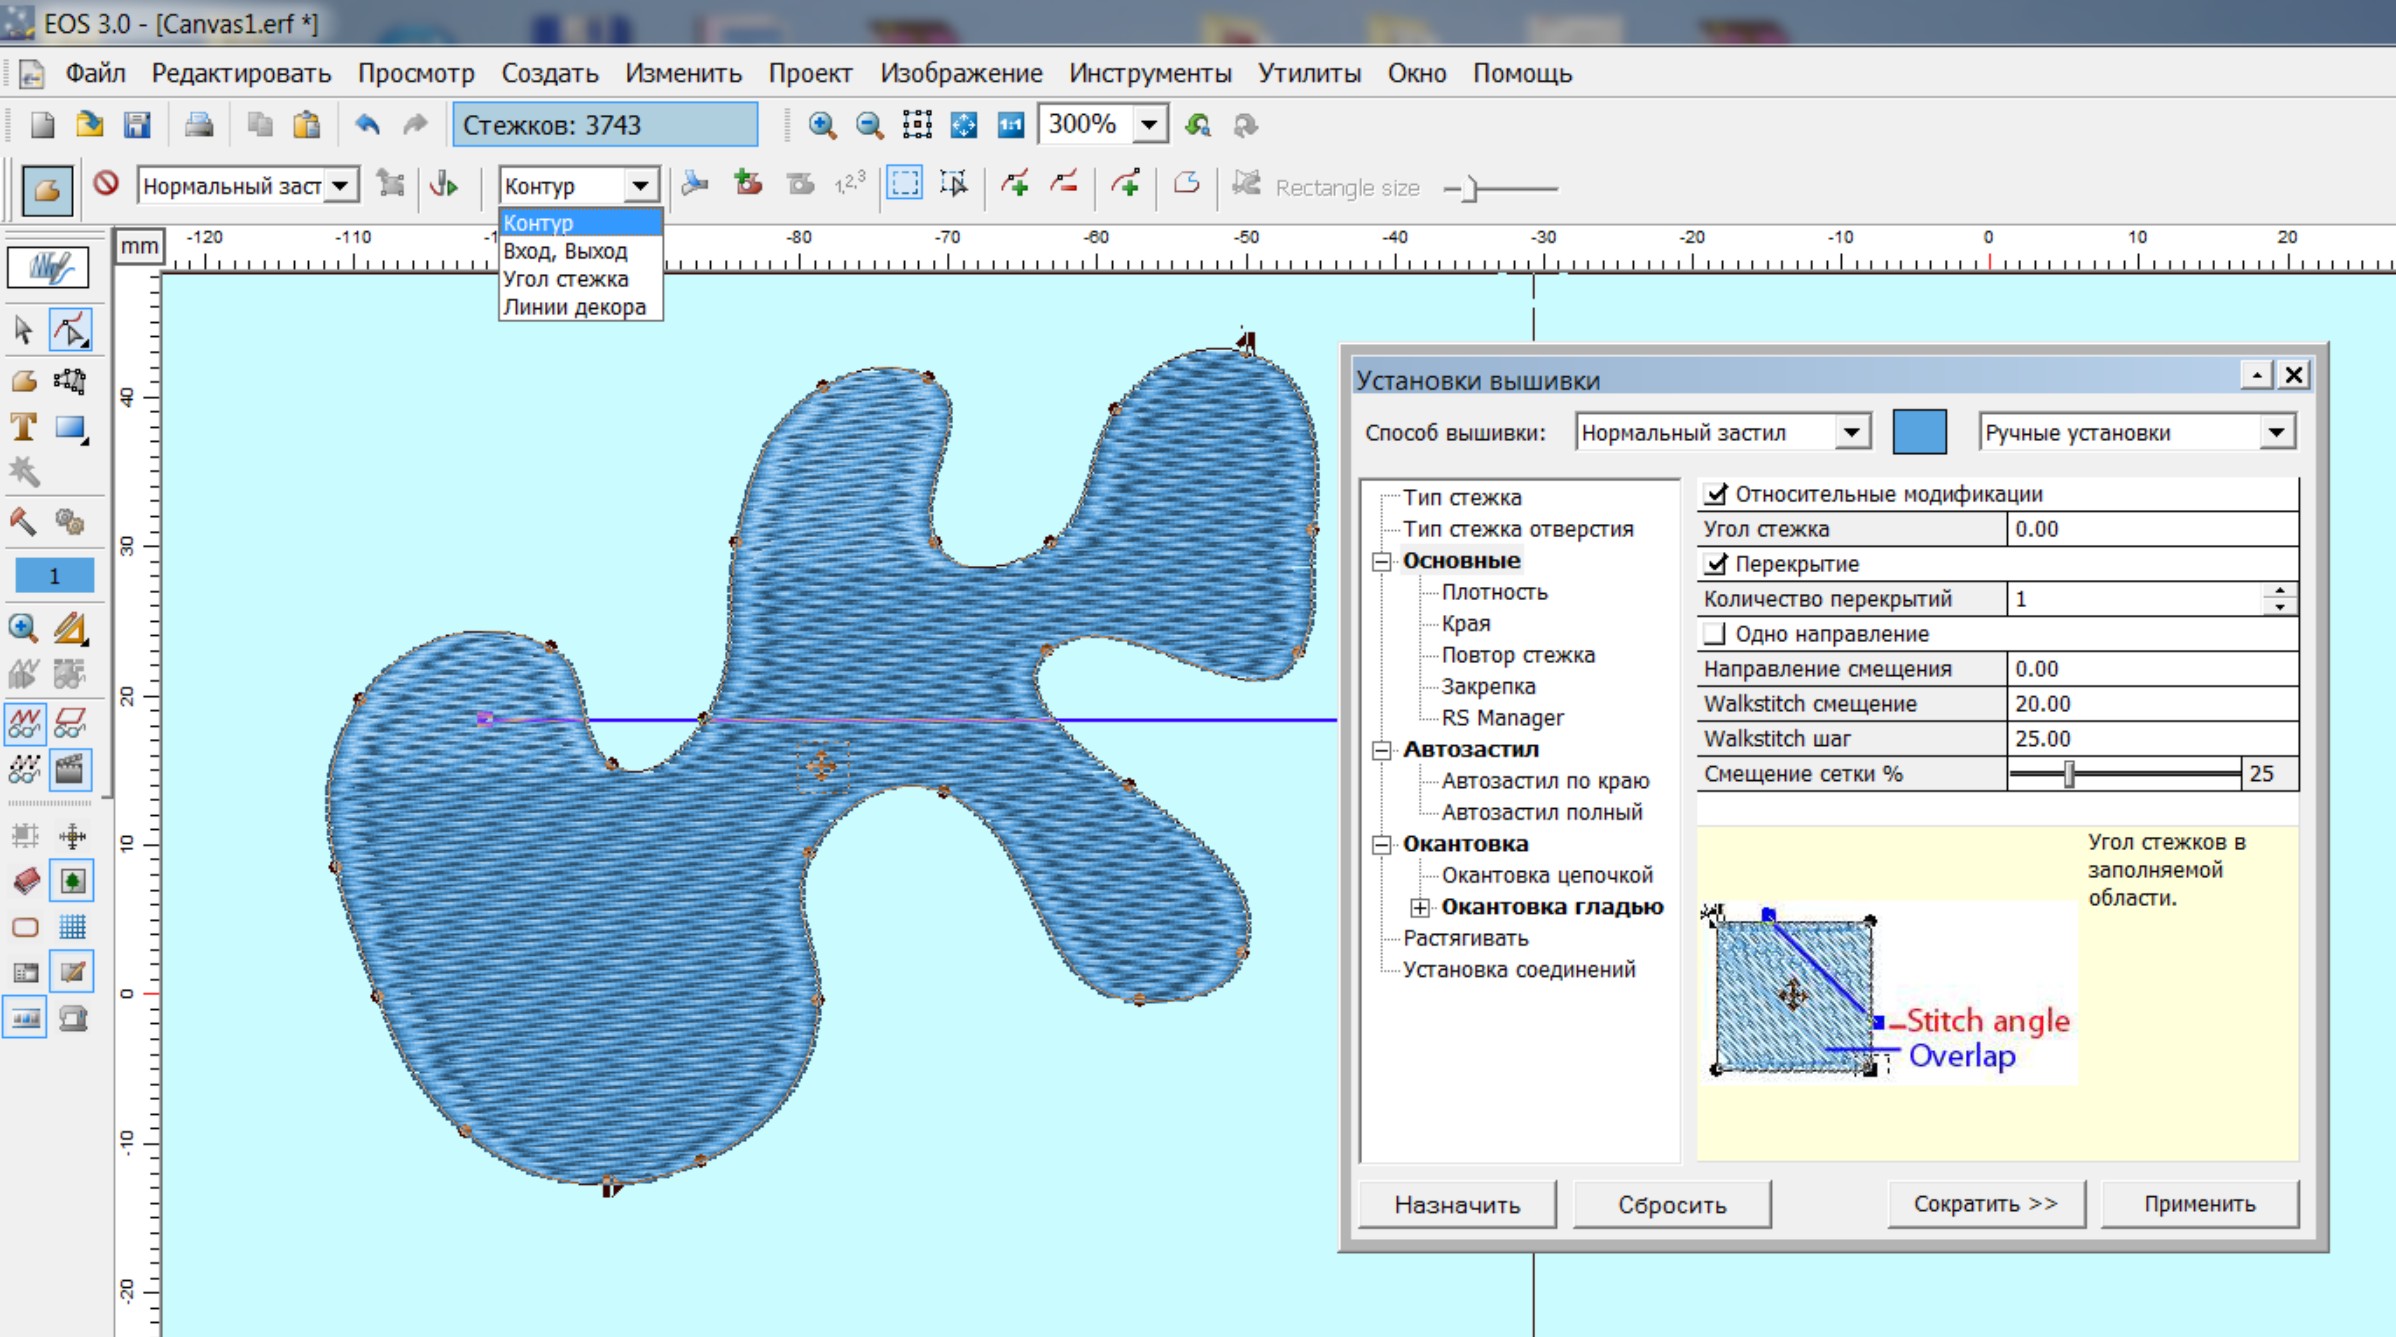Click the Print icon in toolbar

tap(198, 125)
